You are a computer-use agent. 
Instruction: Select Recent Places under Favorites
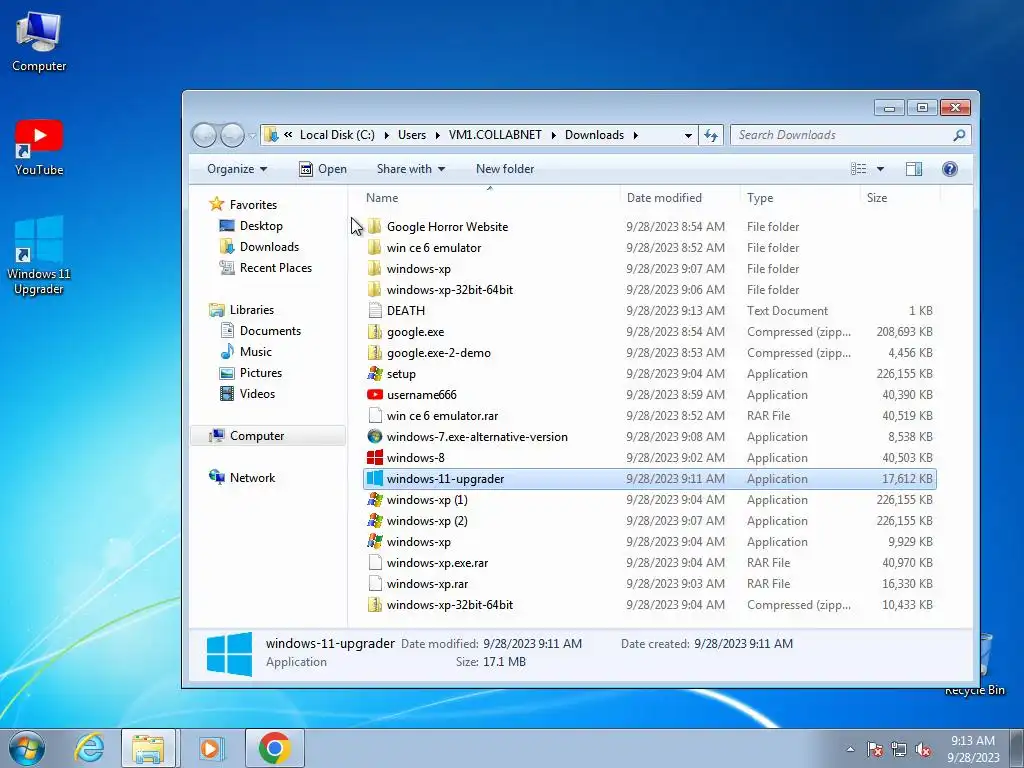tap(276, 268)
